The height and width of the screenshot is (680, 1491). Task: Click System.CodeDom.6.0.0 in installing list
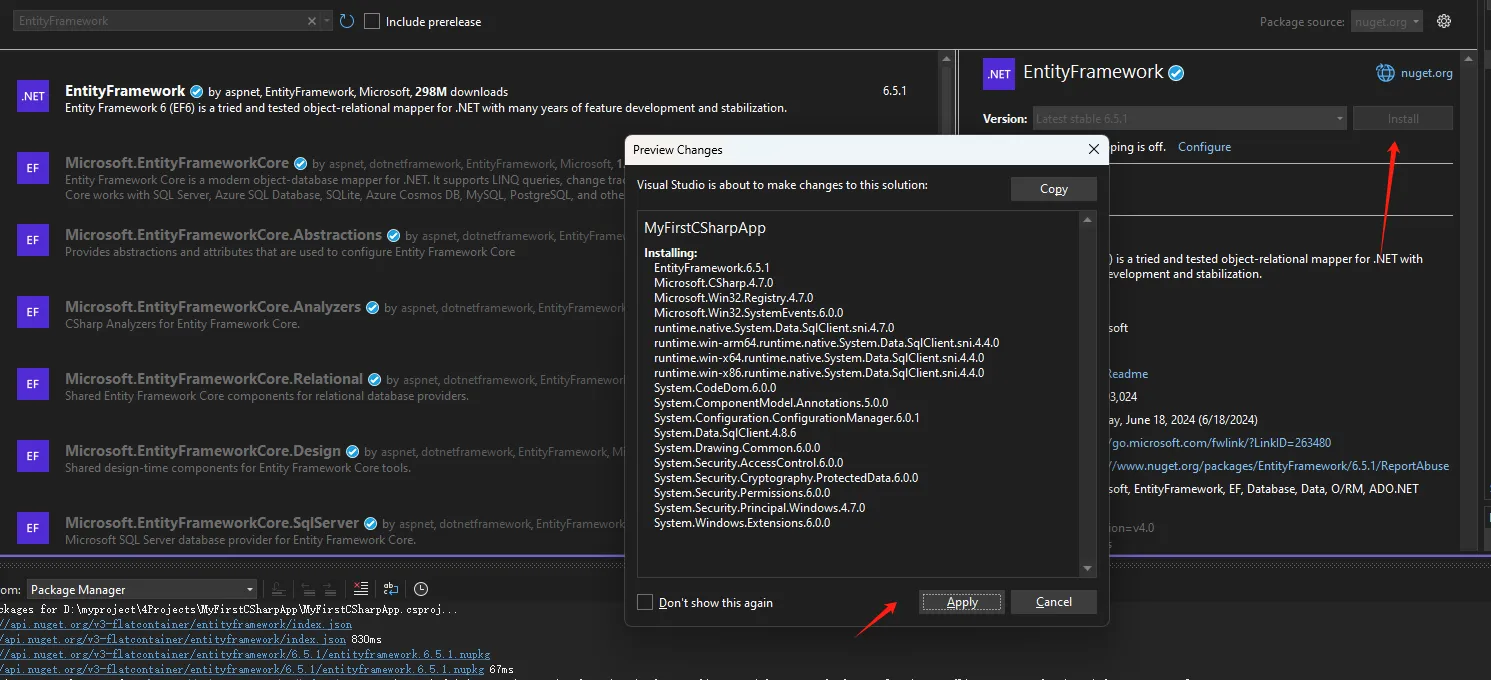[x=715, y=388]
